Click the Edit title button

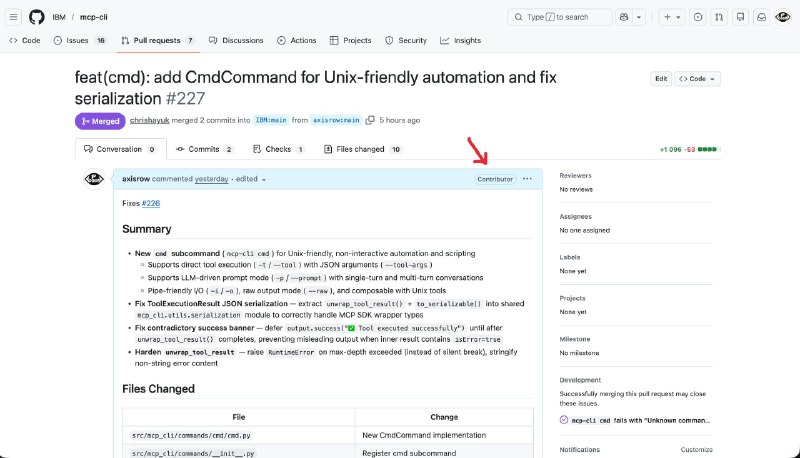(661, 78)
